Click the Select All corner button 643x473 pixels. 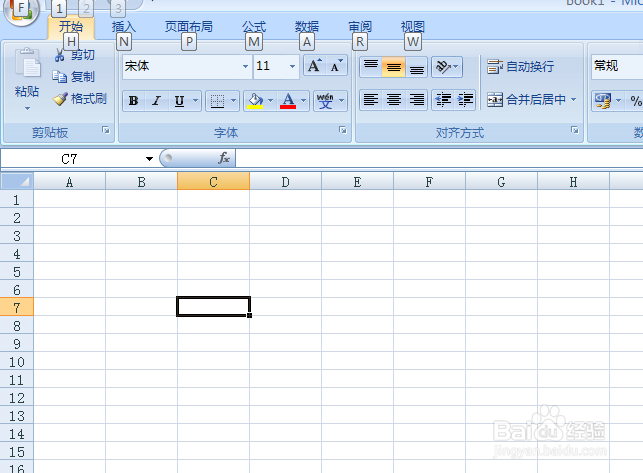coord(17,181)
